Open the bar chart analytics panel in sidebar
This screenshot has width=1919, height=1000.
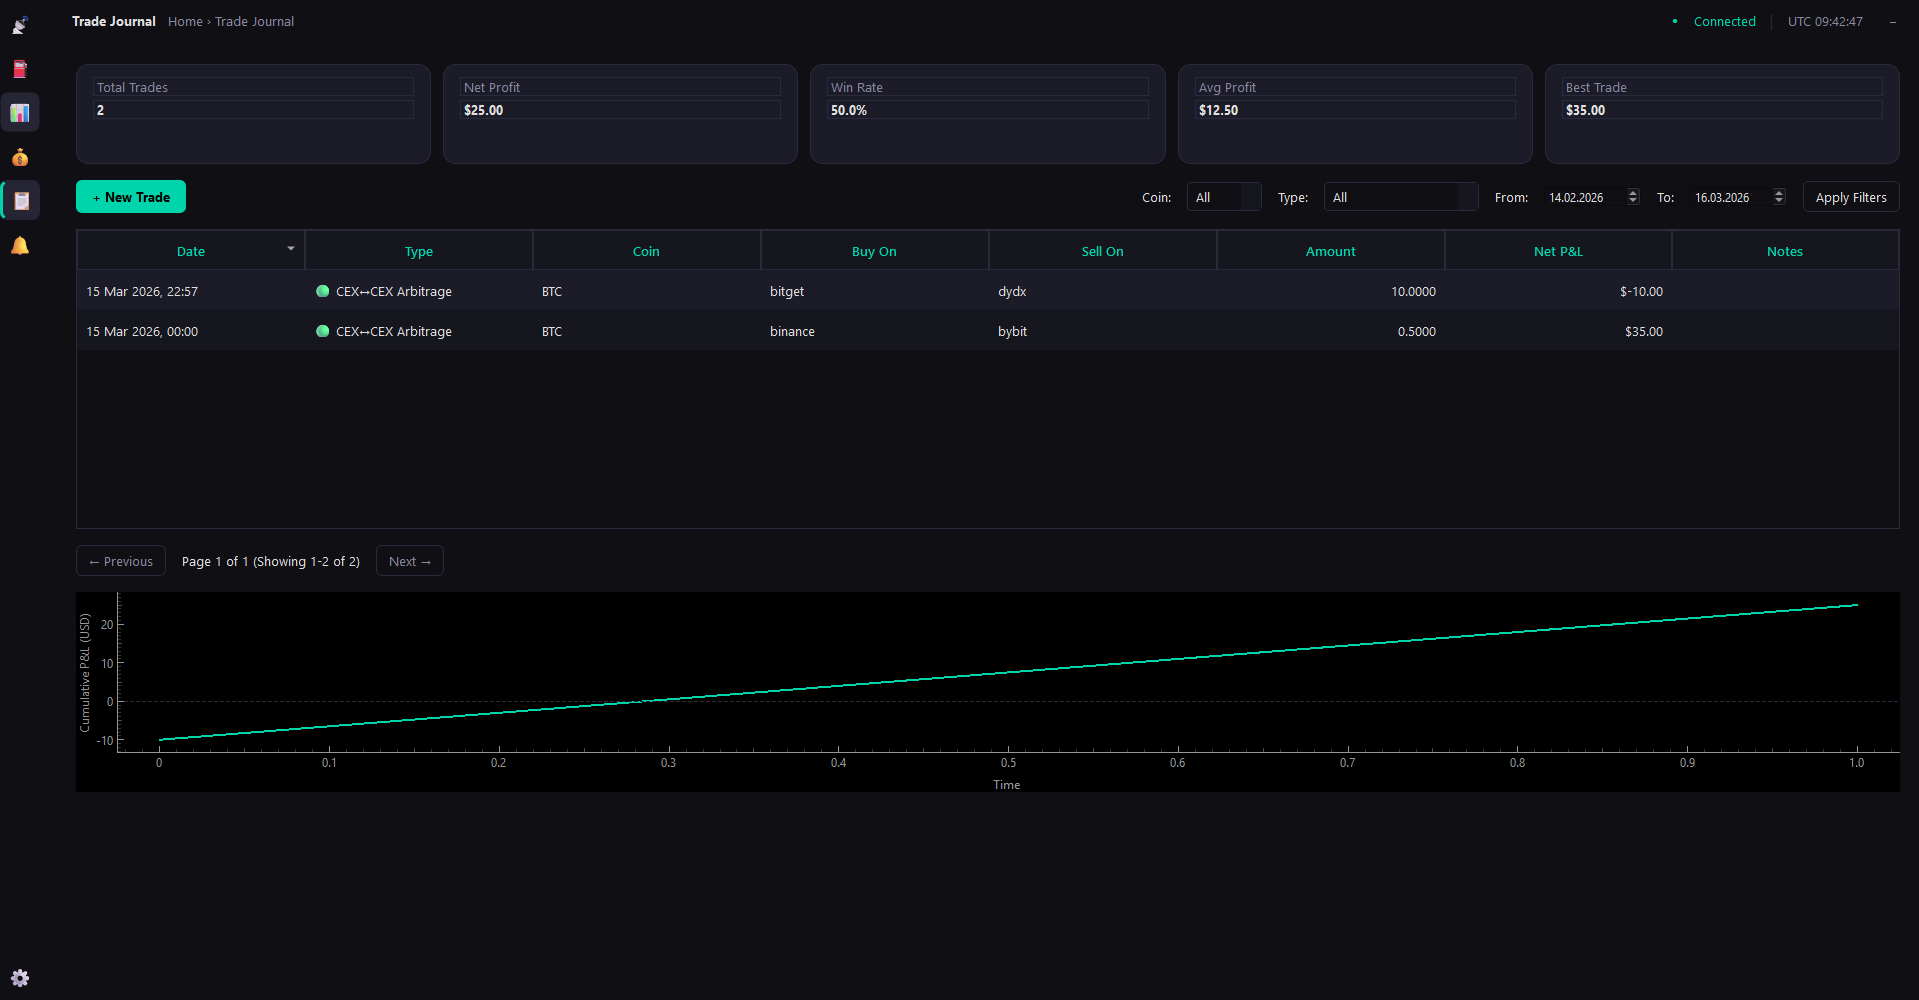coord(20,112)
